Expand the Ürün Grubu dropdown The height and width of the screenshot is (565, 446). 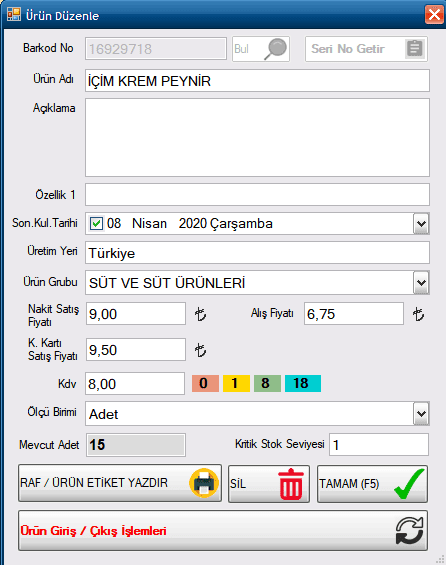[421, 283]
